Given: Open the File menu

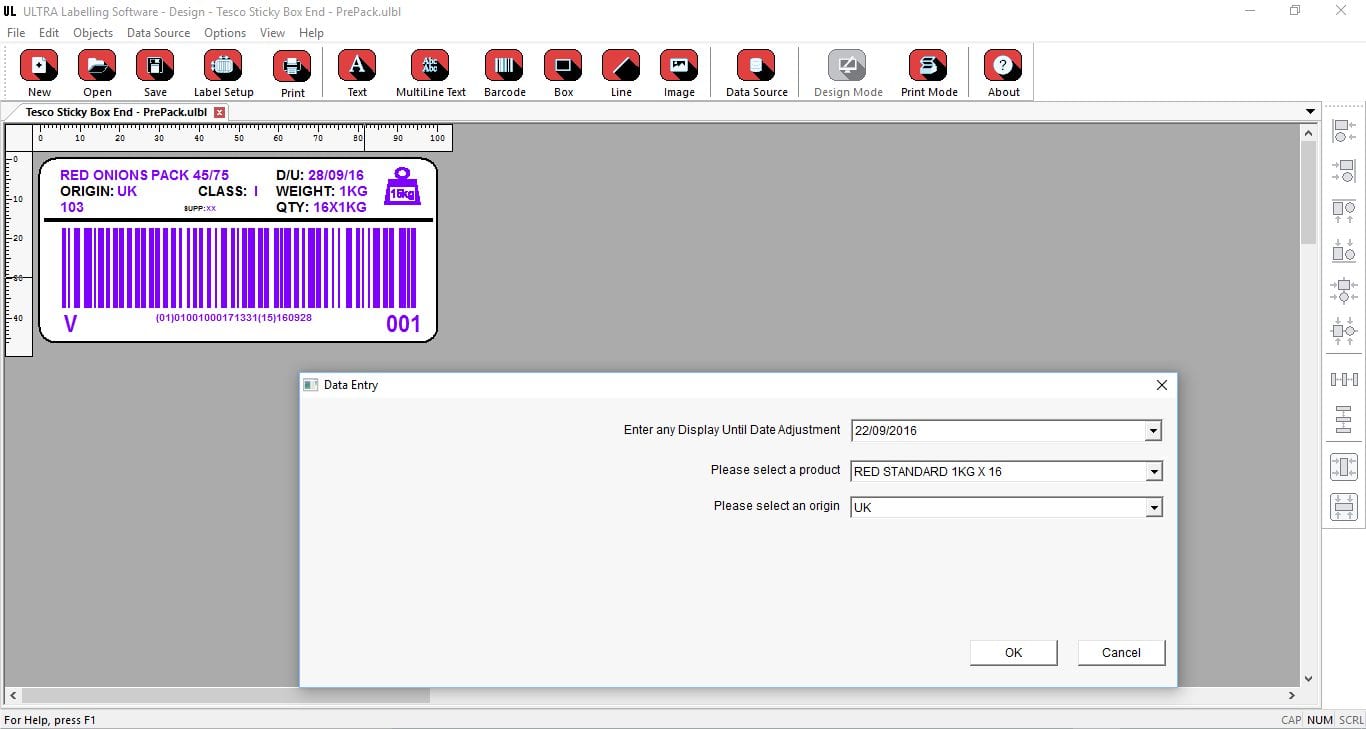Looking at the screenshot, I should 16,33.
